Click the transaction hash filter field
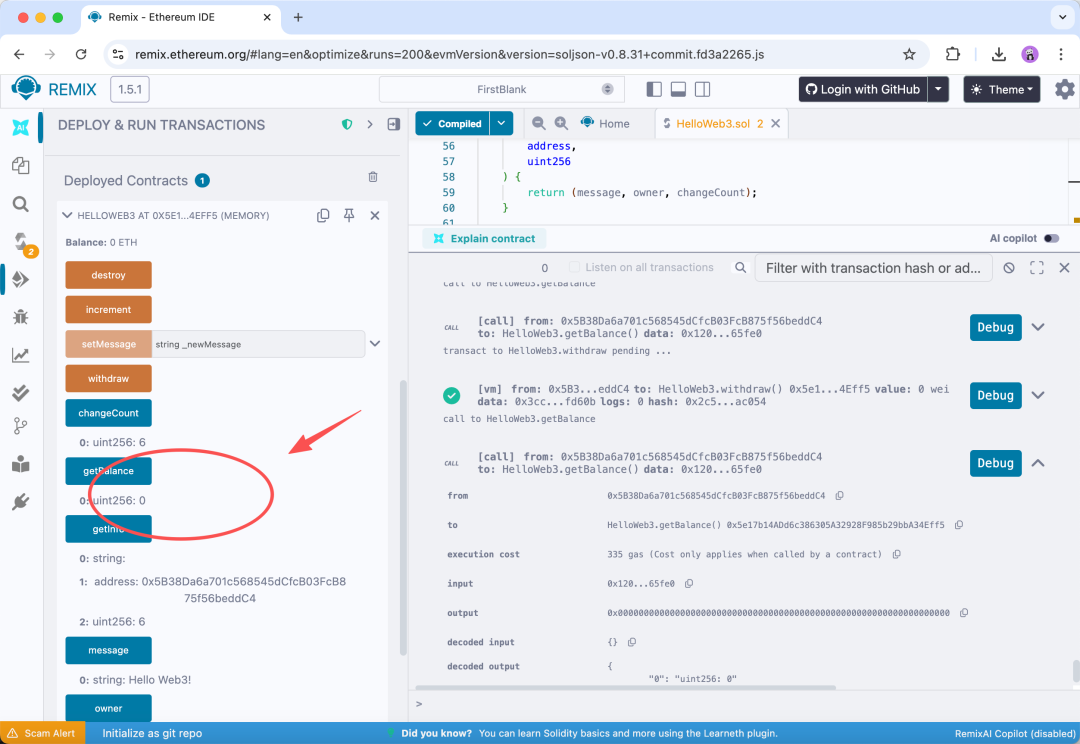Screen dimensions: 1080x744 point(873,268)
